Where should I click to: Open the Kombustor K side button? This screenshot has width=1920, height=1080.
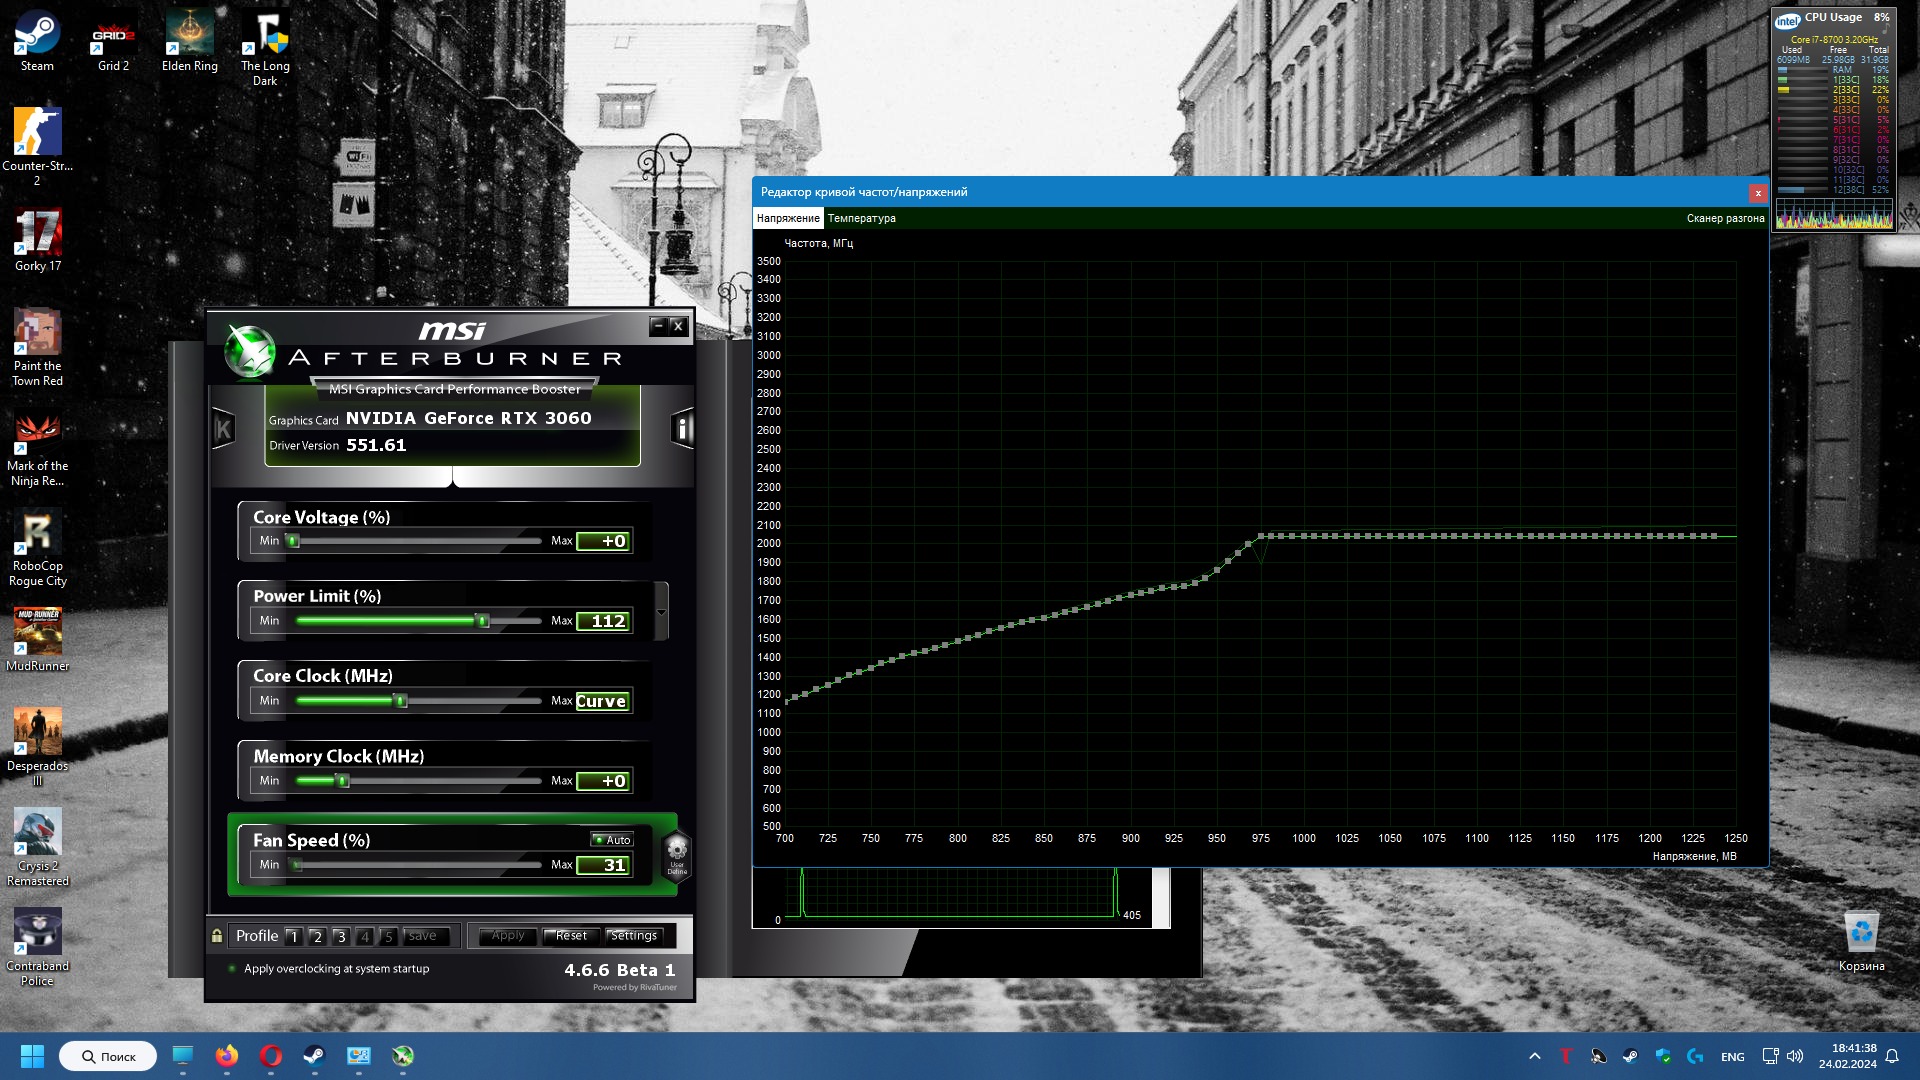point(223,430)
